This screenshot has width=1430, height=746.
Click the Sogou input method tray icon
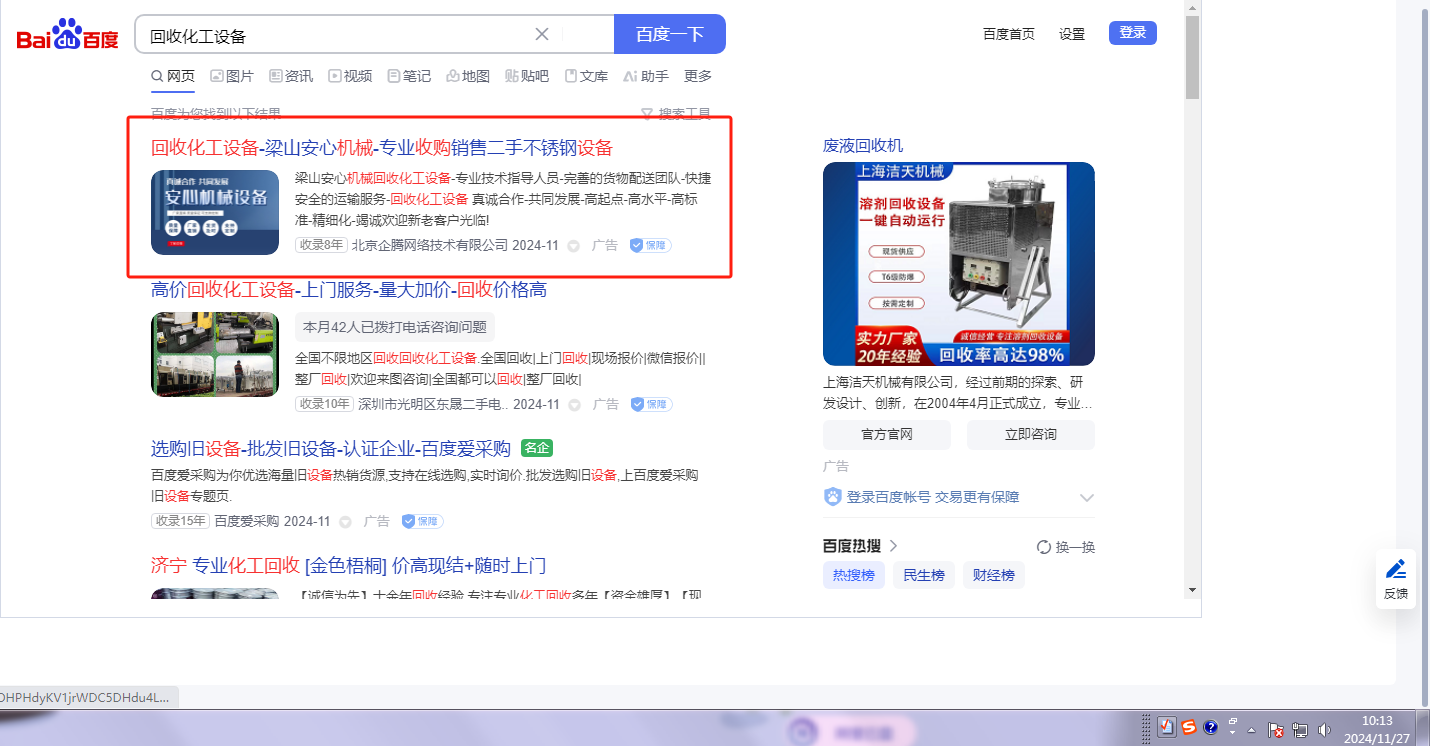tap(1188, 728)
